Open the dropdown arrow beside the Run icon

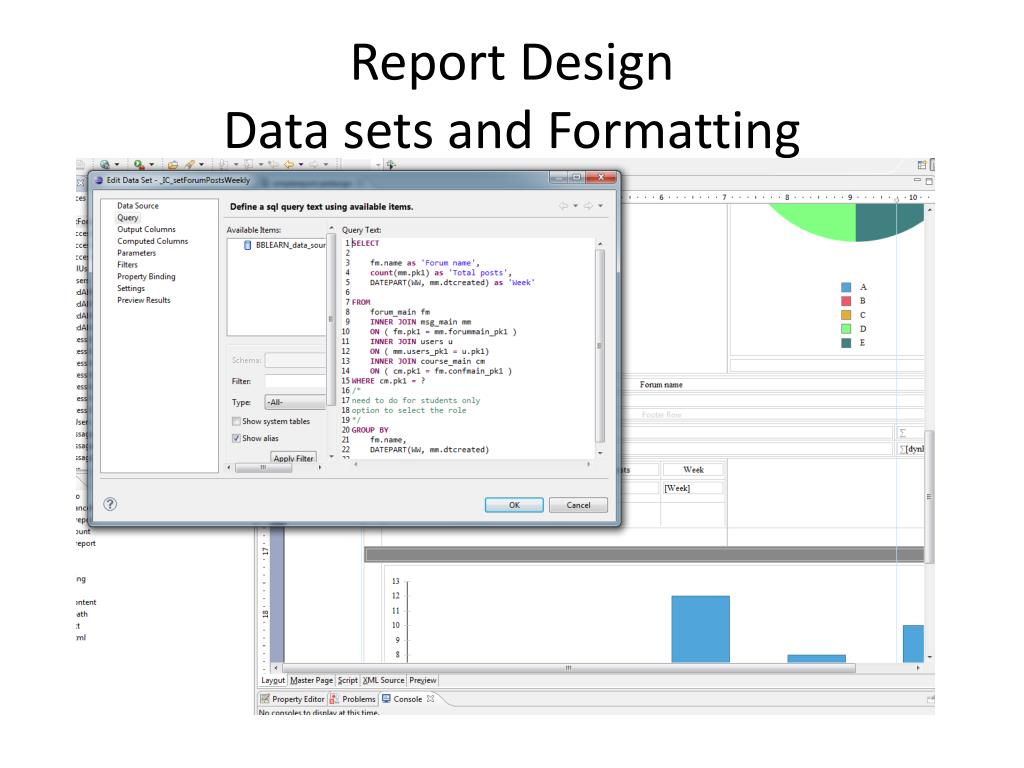pyautogui.click(x=152, y=165)
